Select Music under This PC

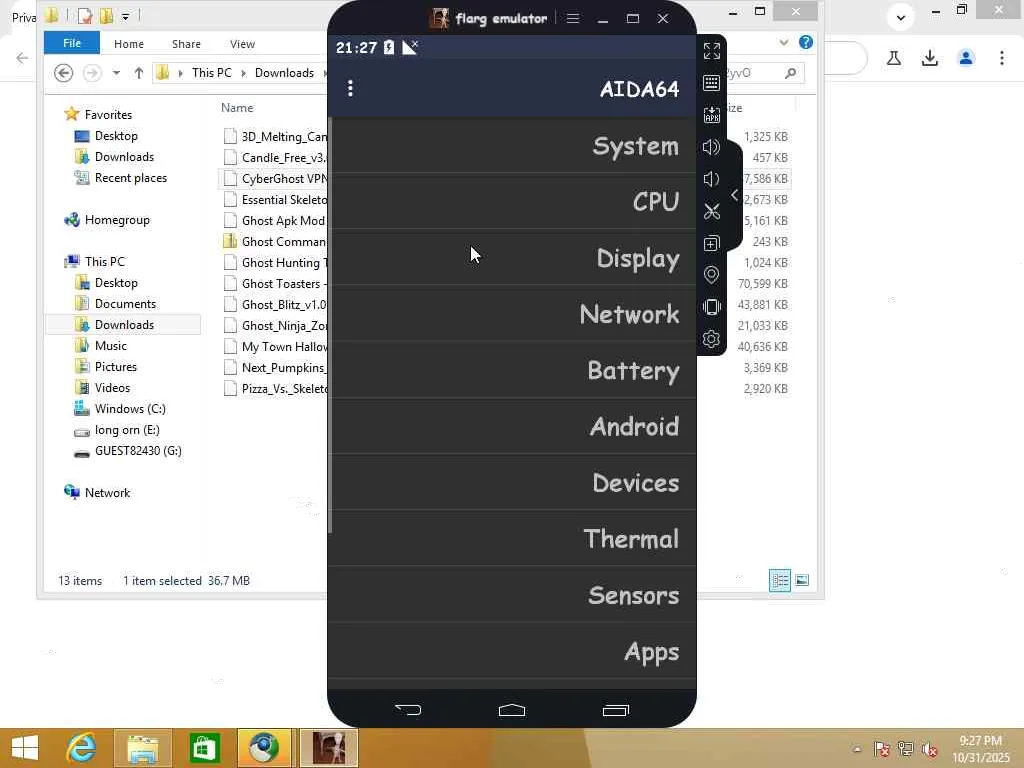(110, 345)
